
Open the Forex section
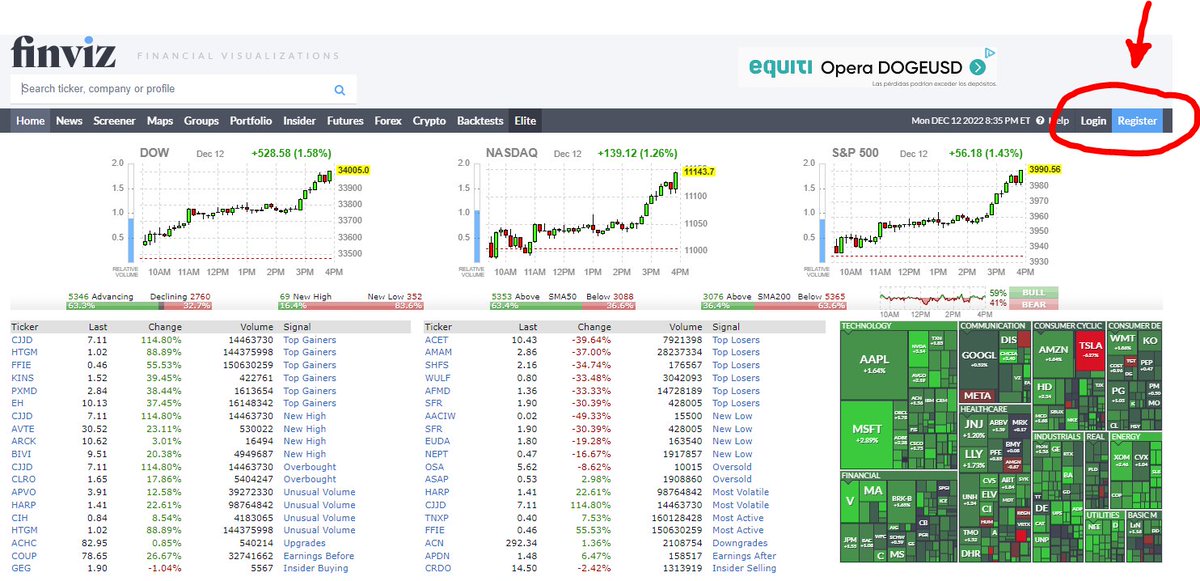point(388,121)
